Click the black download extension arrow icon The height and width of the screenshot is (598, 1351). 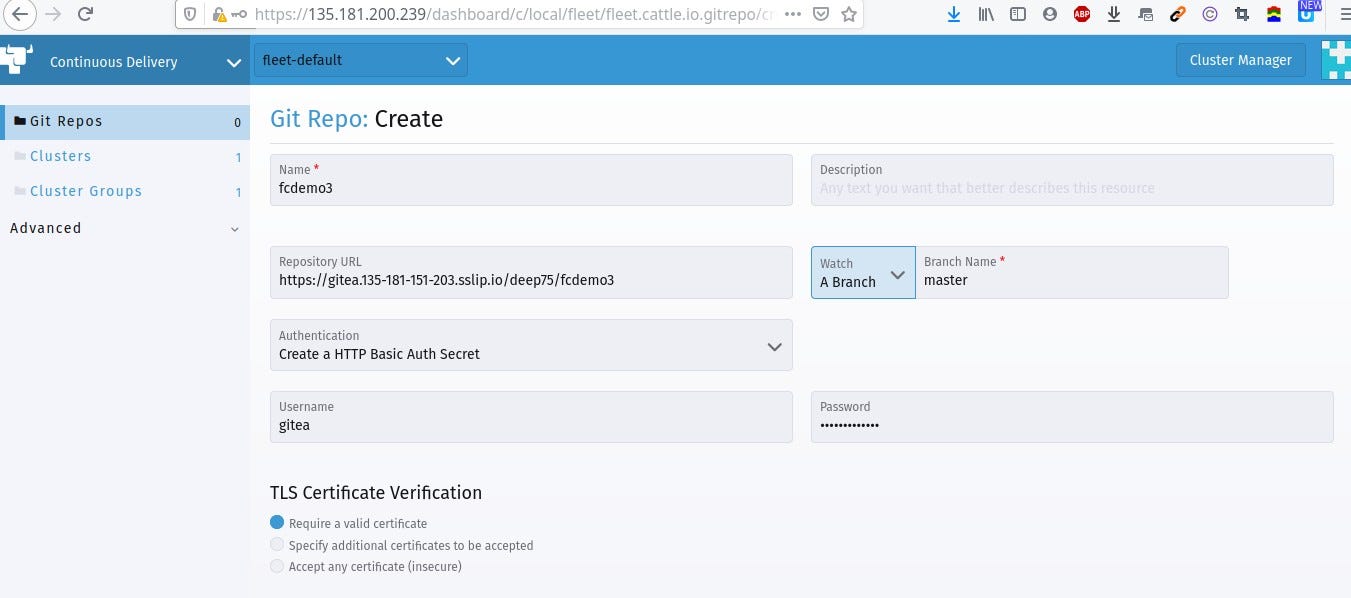point(1114,15)
